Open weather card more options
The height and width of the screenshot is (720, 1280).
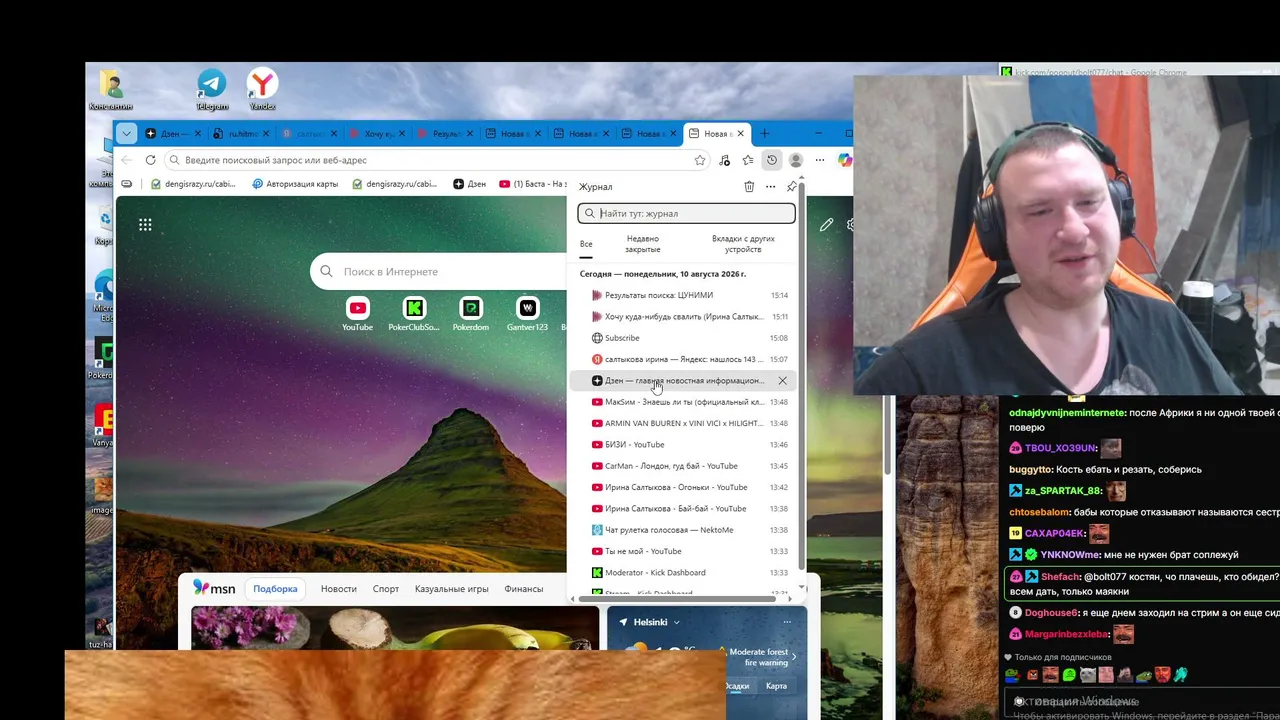(x=787, y=622)
